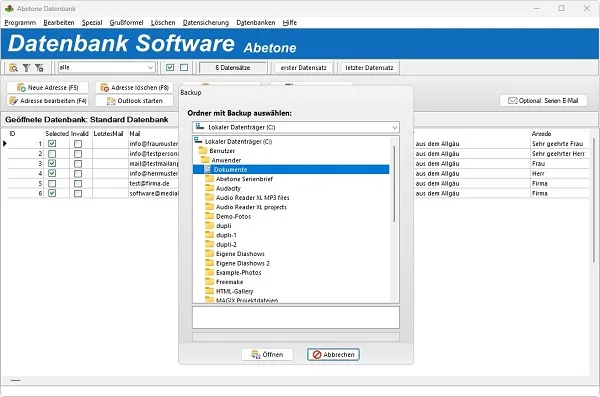
Task: Open the Datensicherung menu
Action: (x=206, y=23)
